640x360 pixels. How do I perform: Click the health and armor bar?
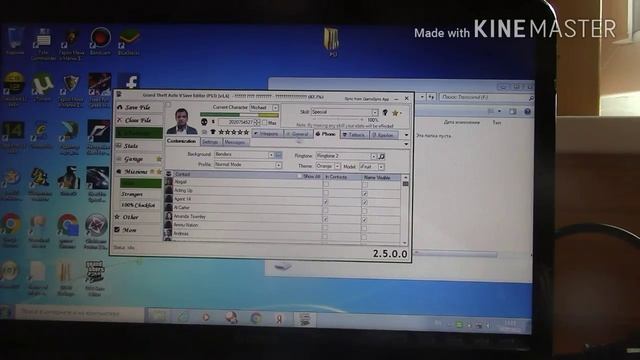(x=239, y=115)
